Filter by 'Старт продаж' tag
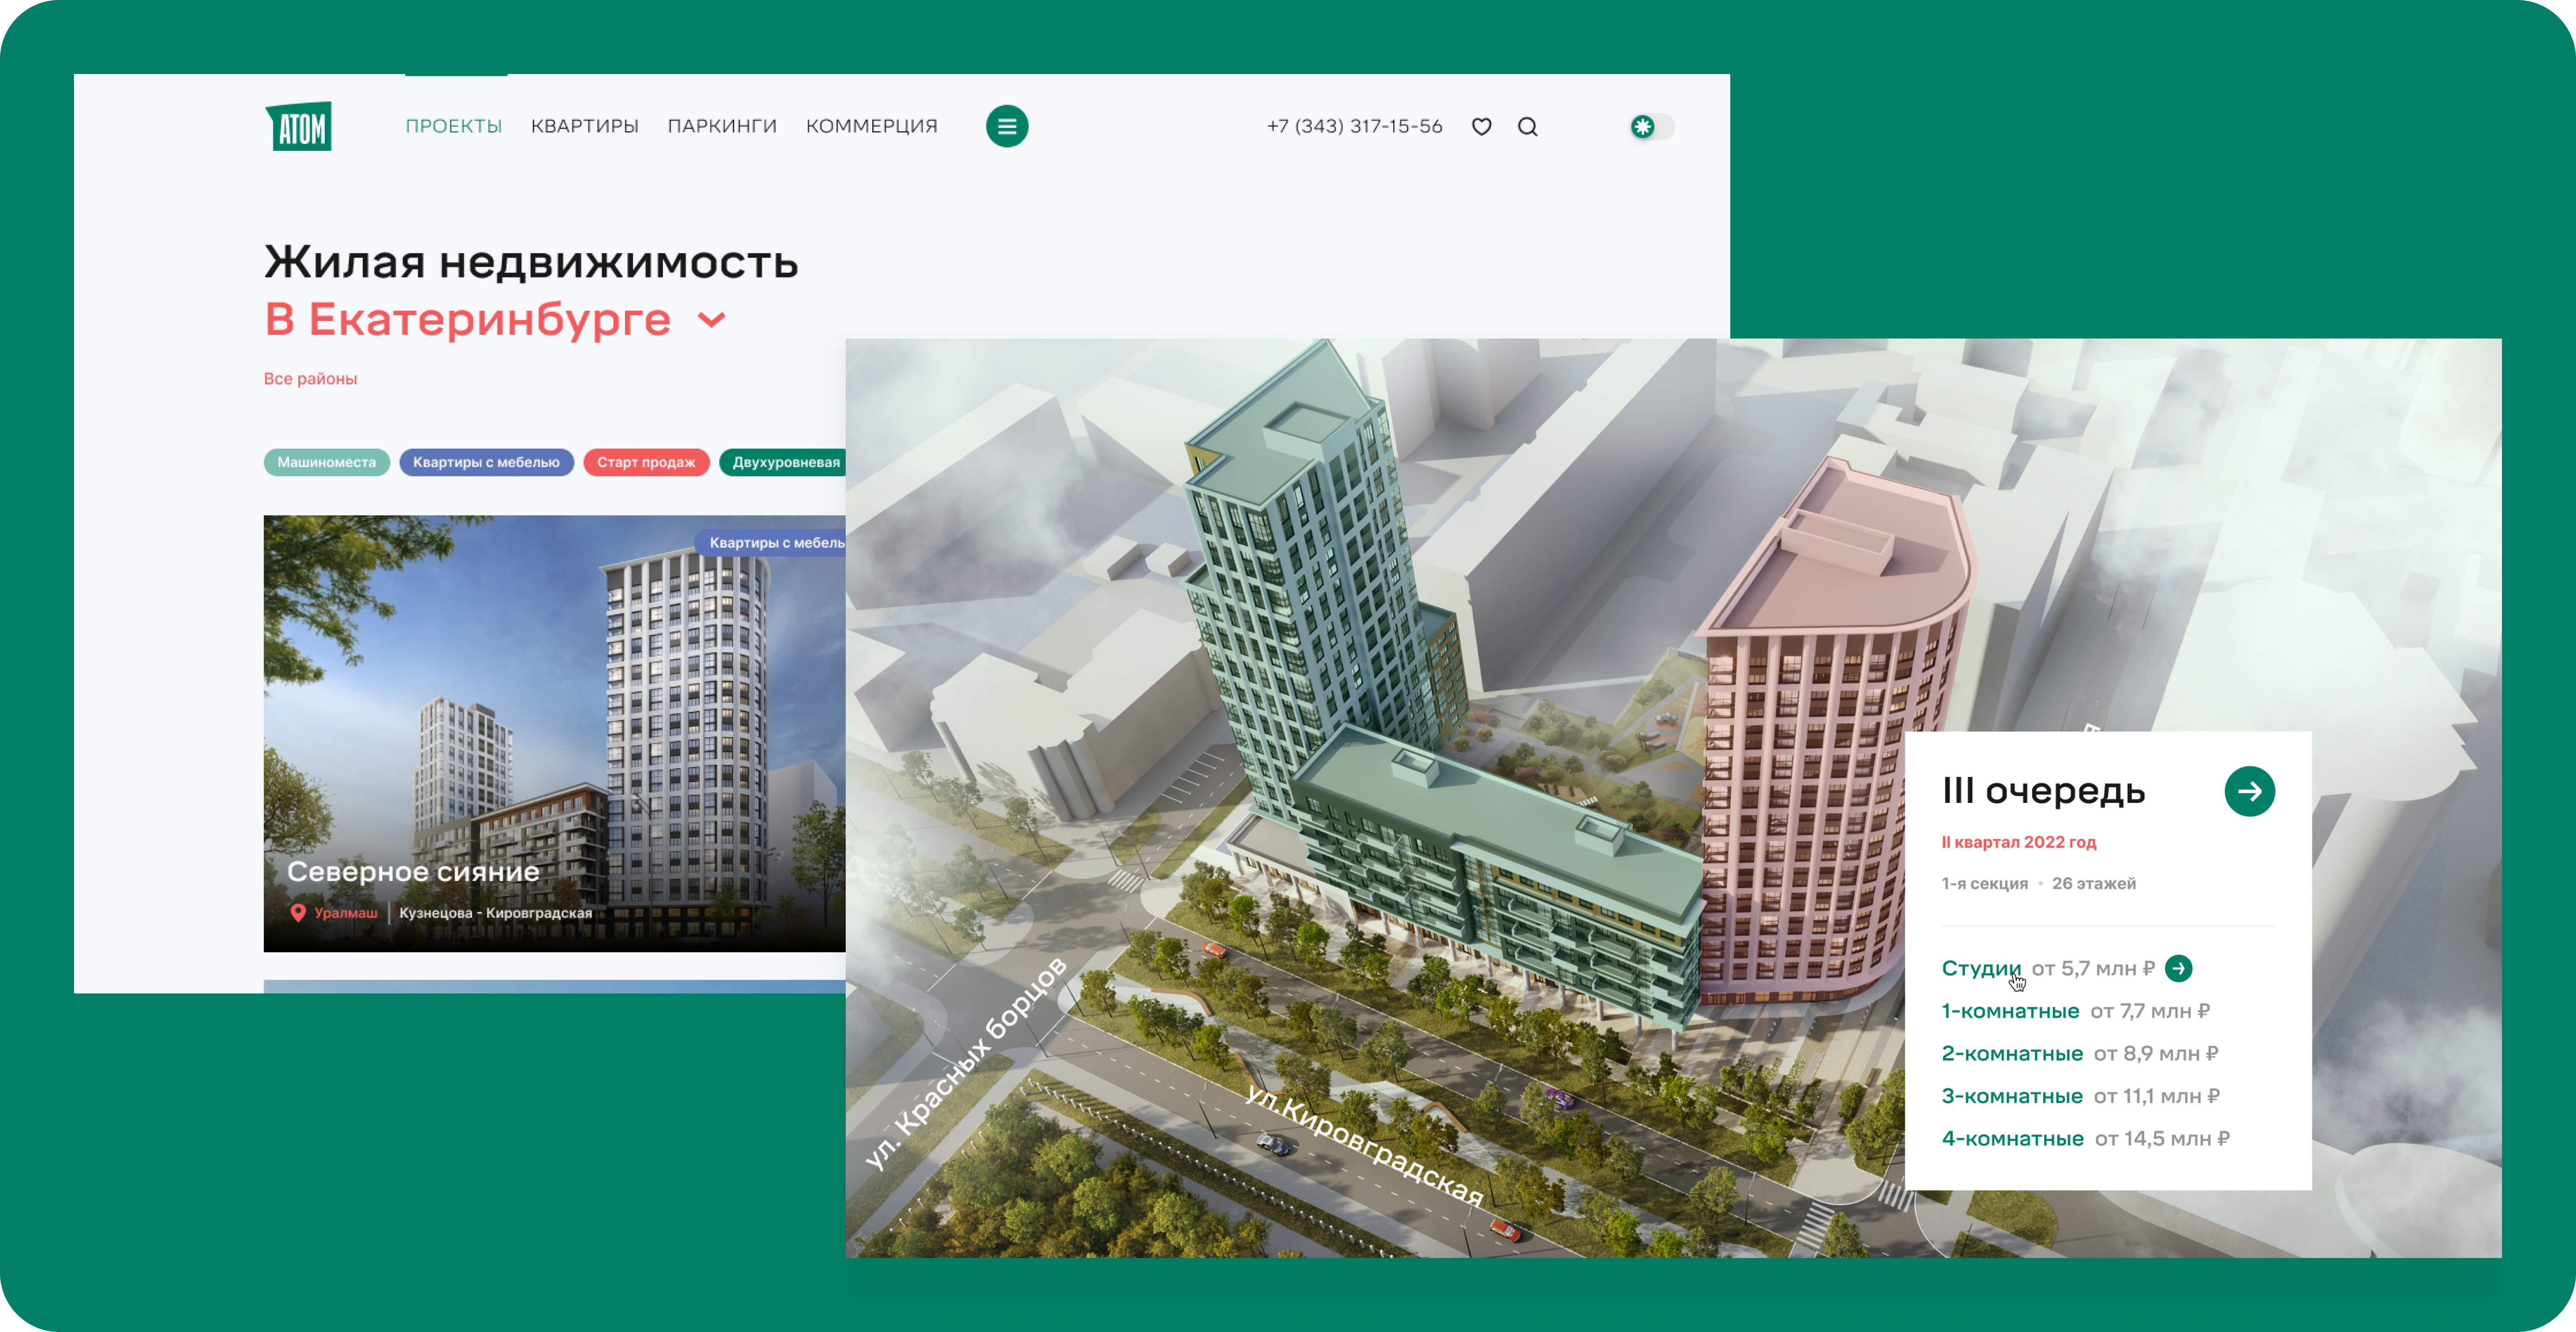Viewport: 2576px width, 1332px height. (x=646, y=462)
